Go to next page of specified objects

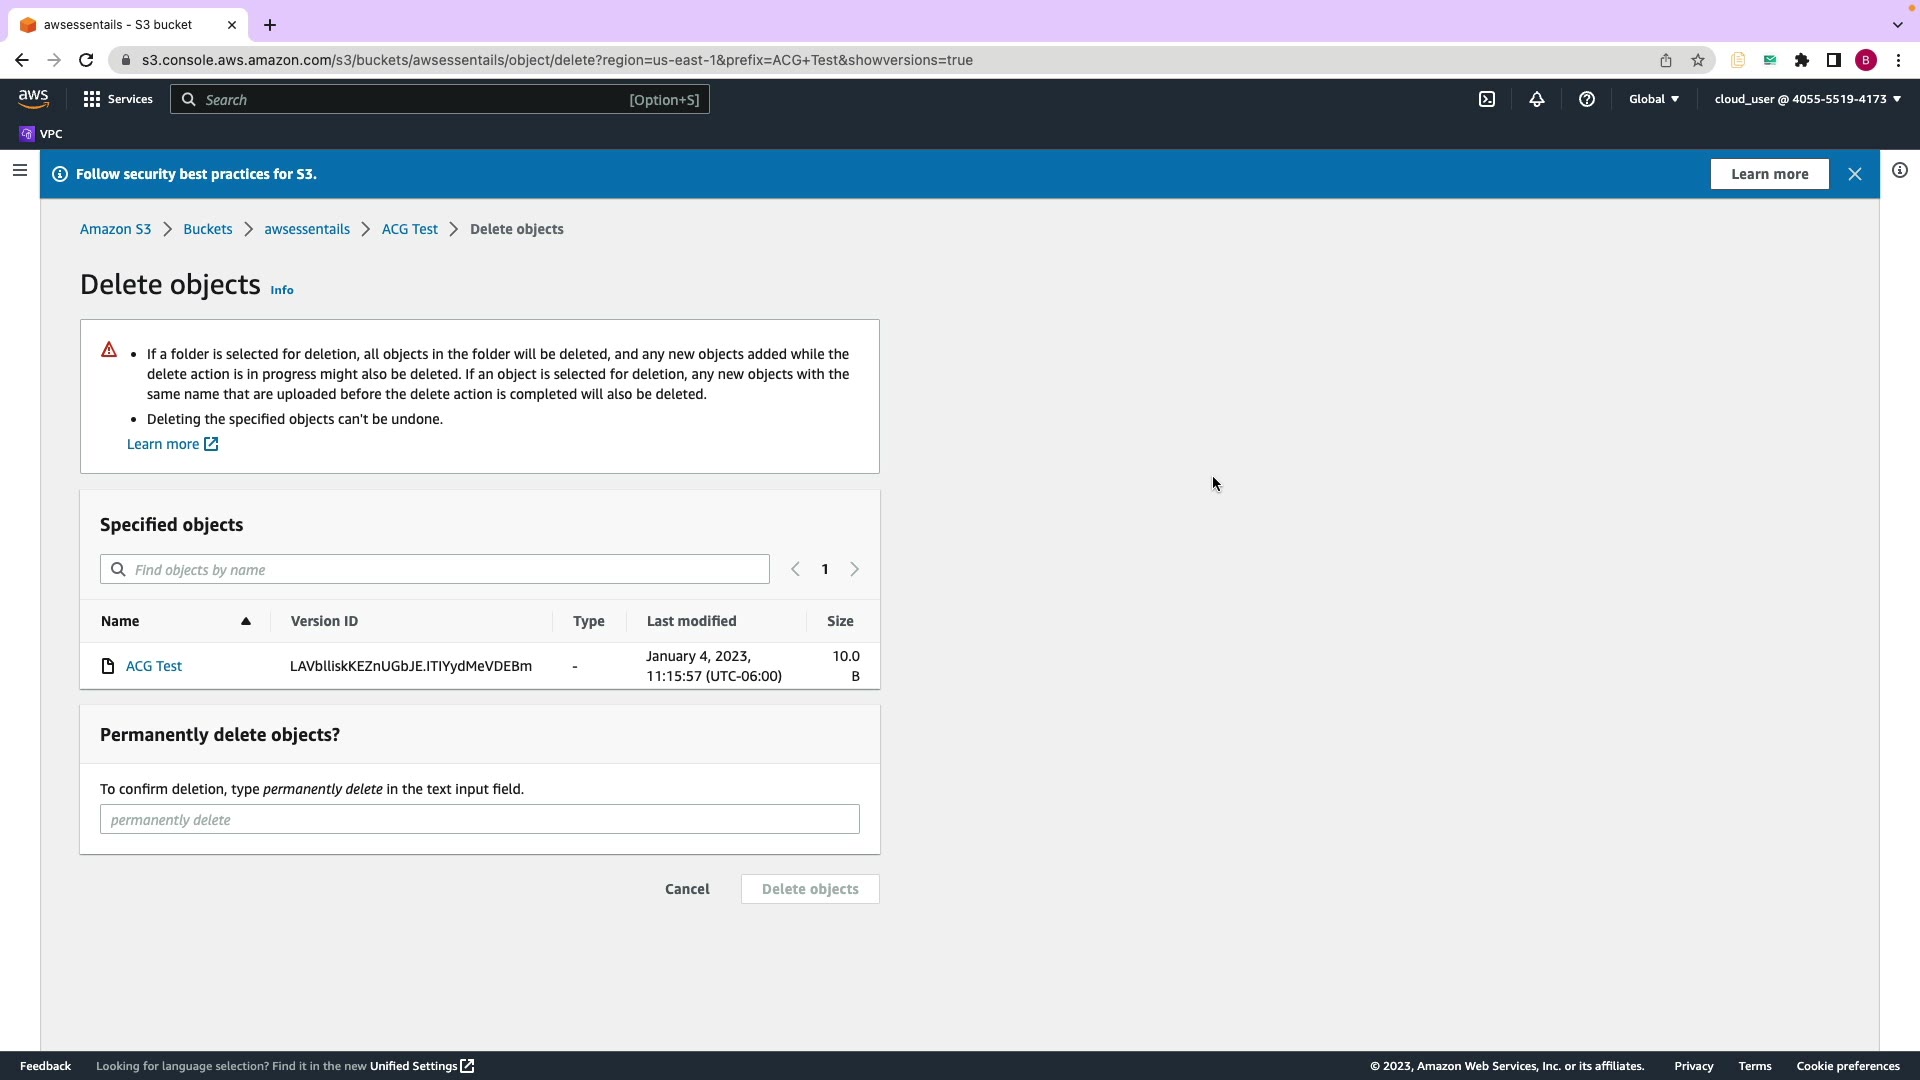click(x=855, y=569)
